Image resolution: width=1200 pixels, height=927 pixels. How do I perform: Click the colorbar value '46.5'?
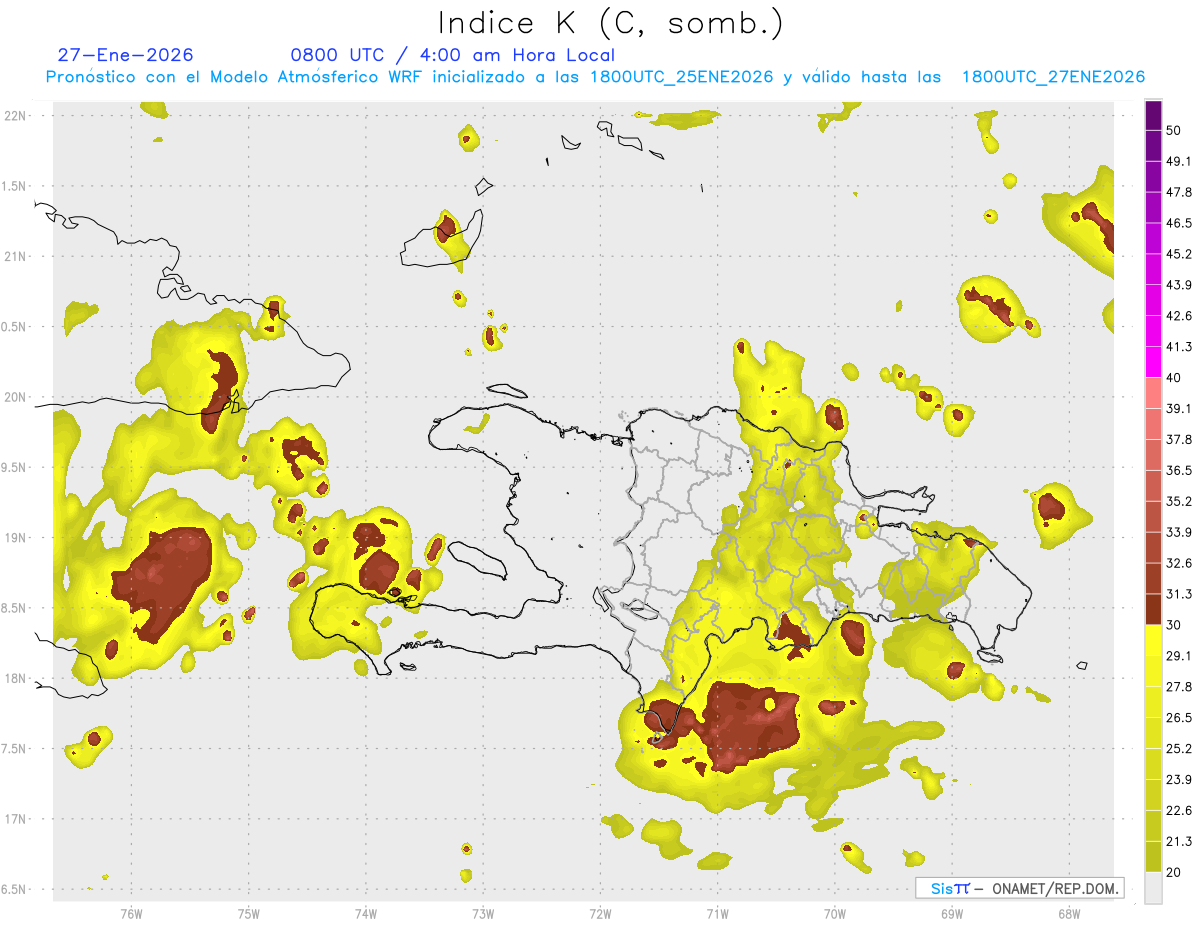1179,223
